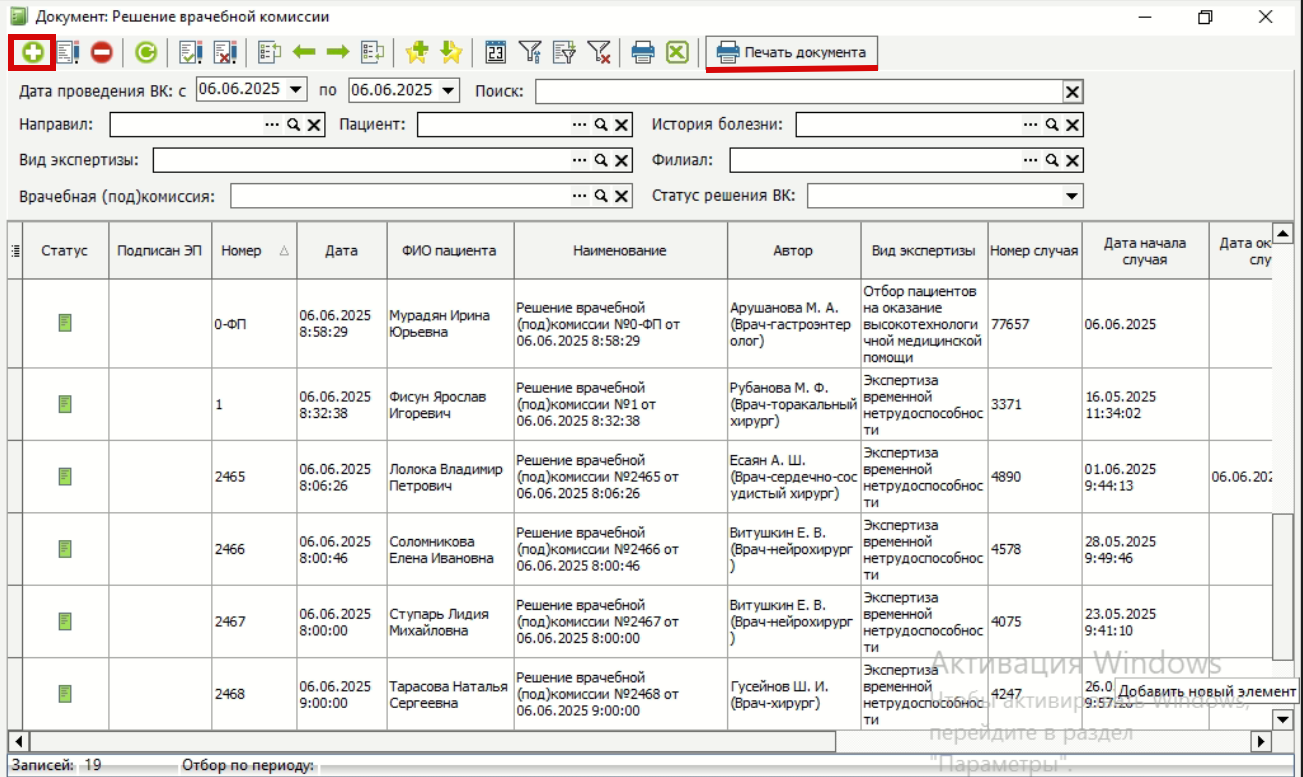Open the end date 06.06.2025 dropdown
This screenshot has height=777, width=1303.
[x=448, y=90]
